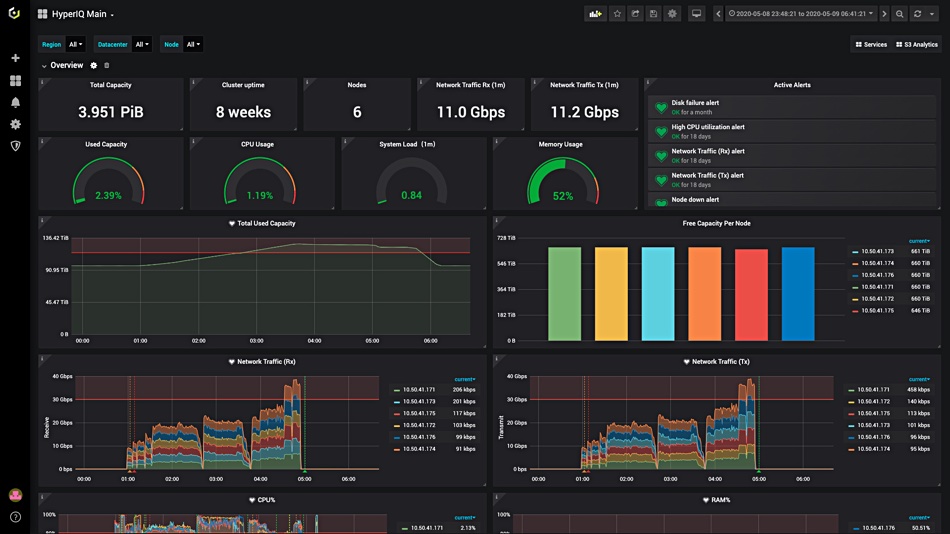
Task: Toggle 10.50.41.176 series in Network Traffic (Rx) legend
Action: 419,437
